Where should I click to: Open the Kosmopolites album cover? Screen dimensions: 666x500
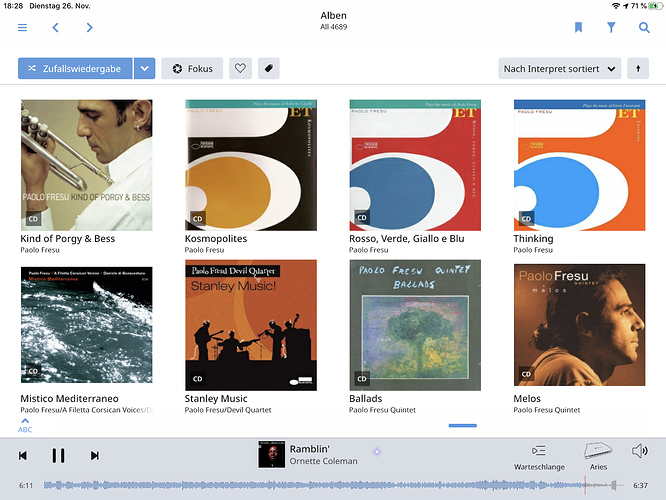point(251,165)
